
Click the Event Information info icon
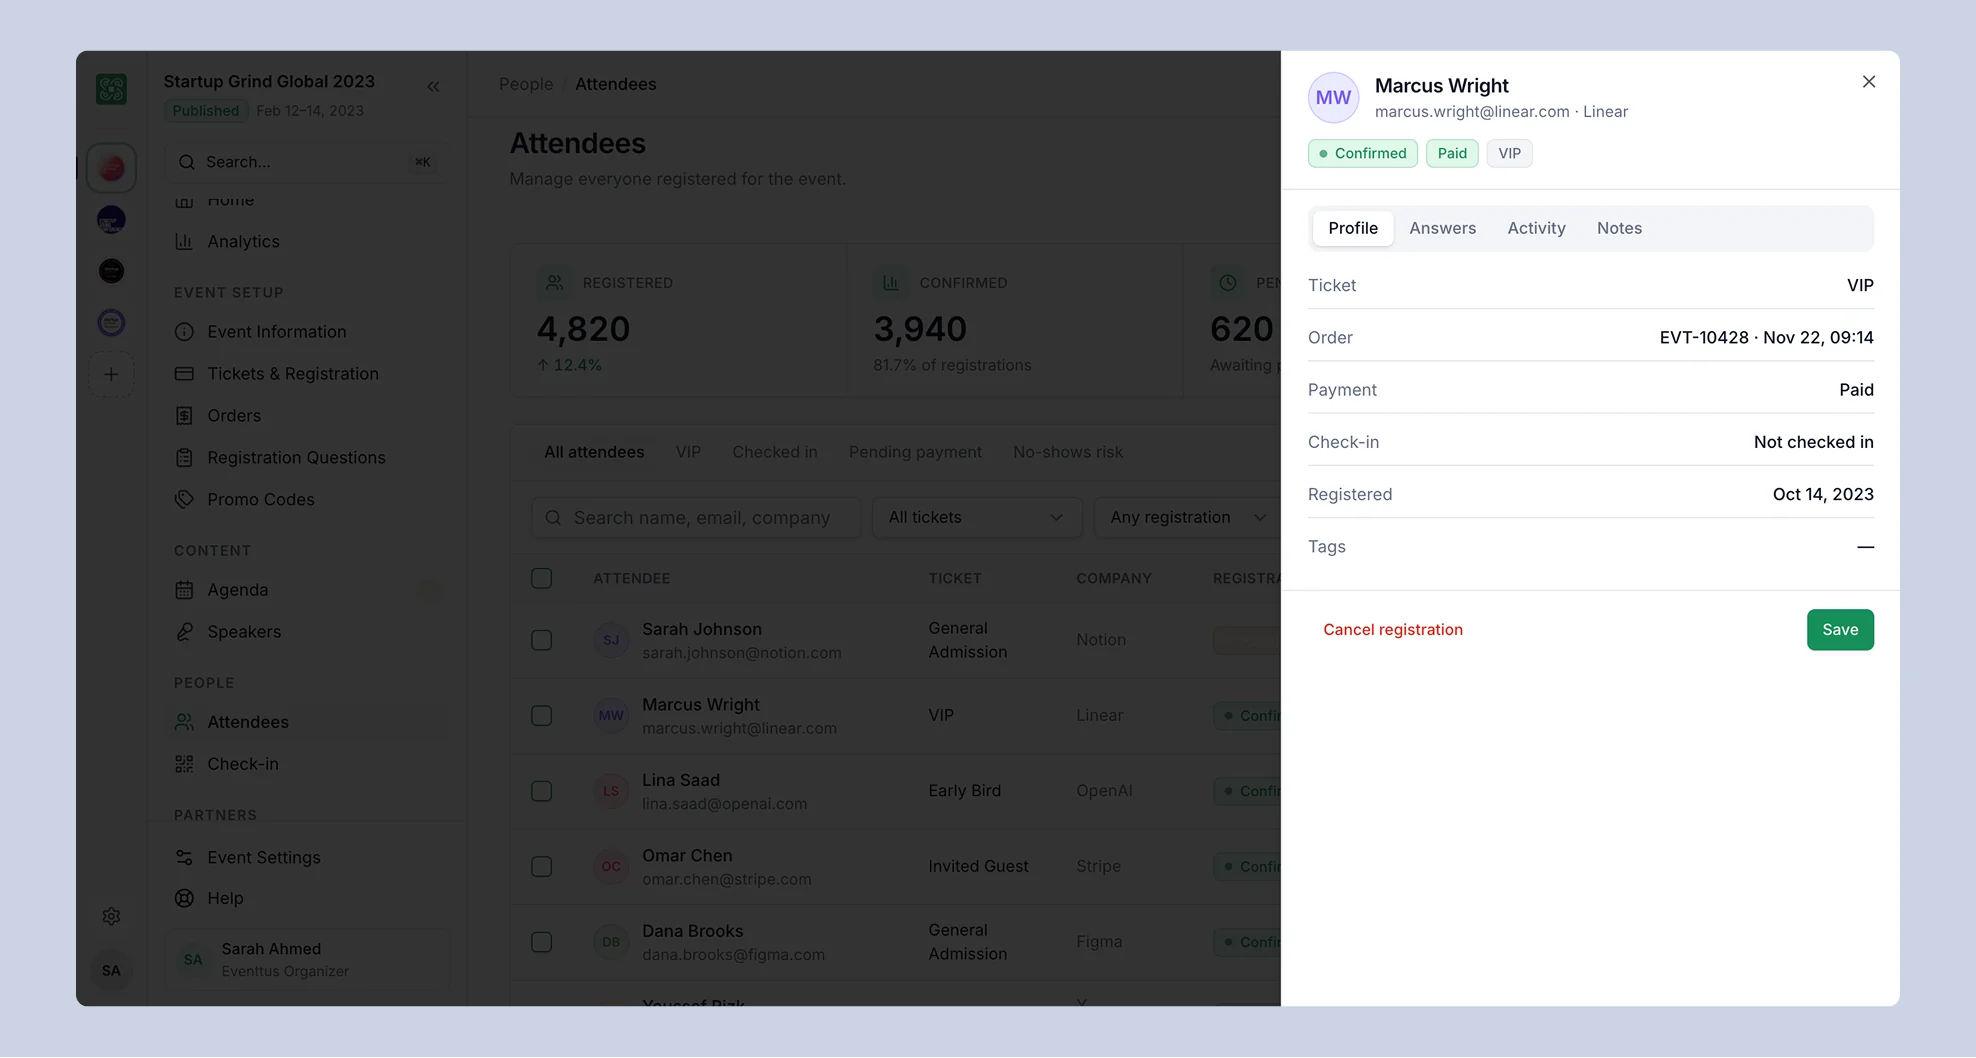(x=184, y=332)
